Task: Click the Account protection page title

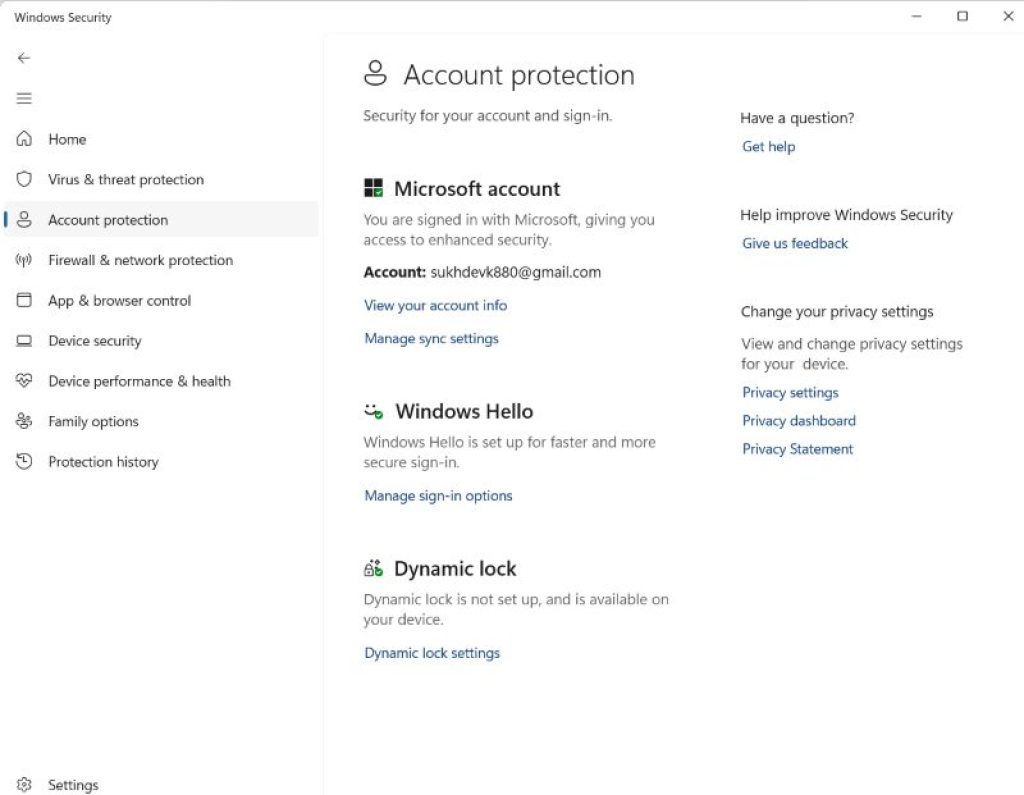Action: coord(519,74)
